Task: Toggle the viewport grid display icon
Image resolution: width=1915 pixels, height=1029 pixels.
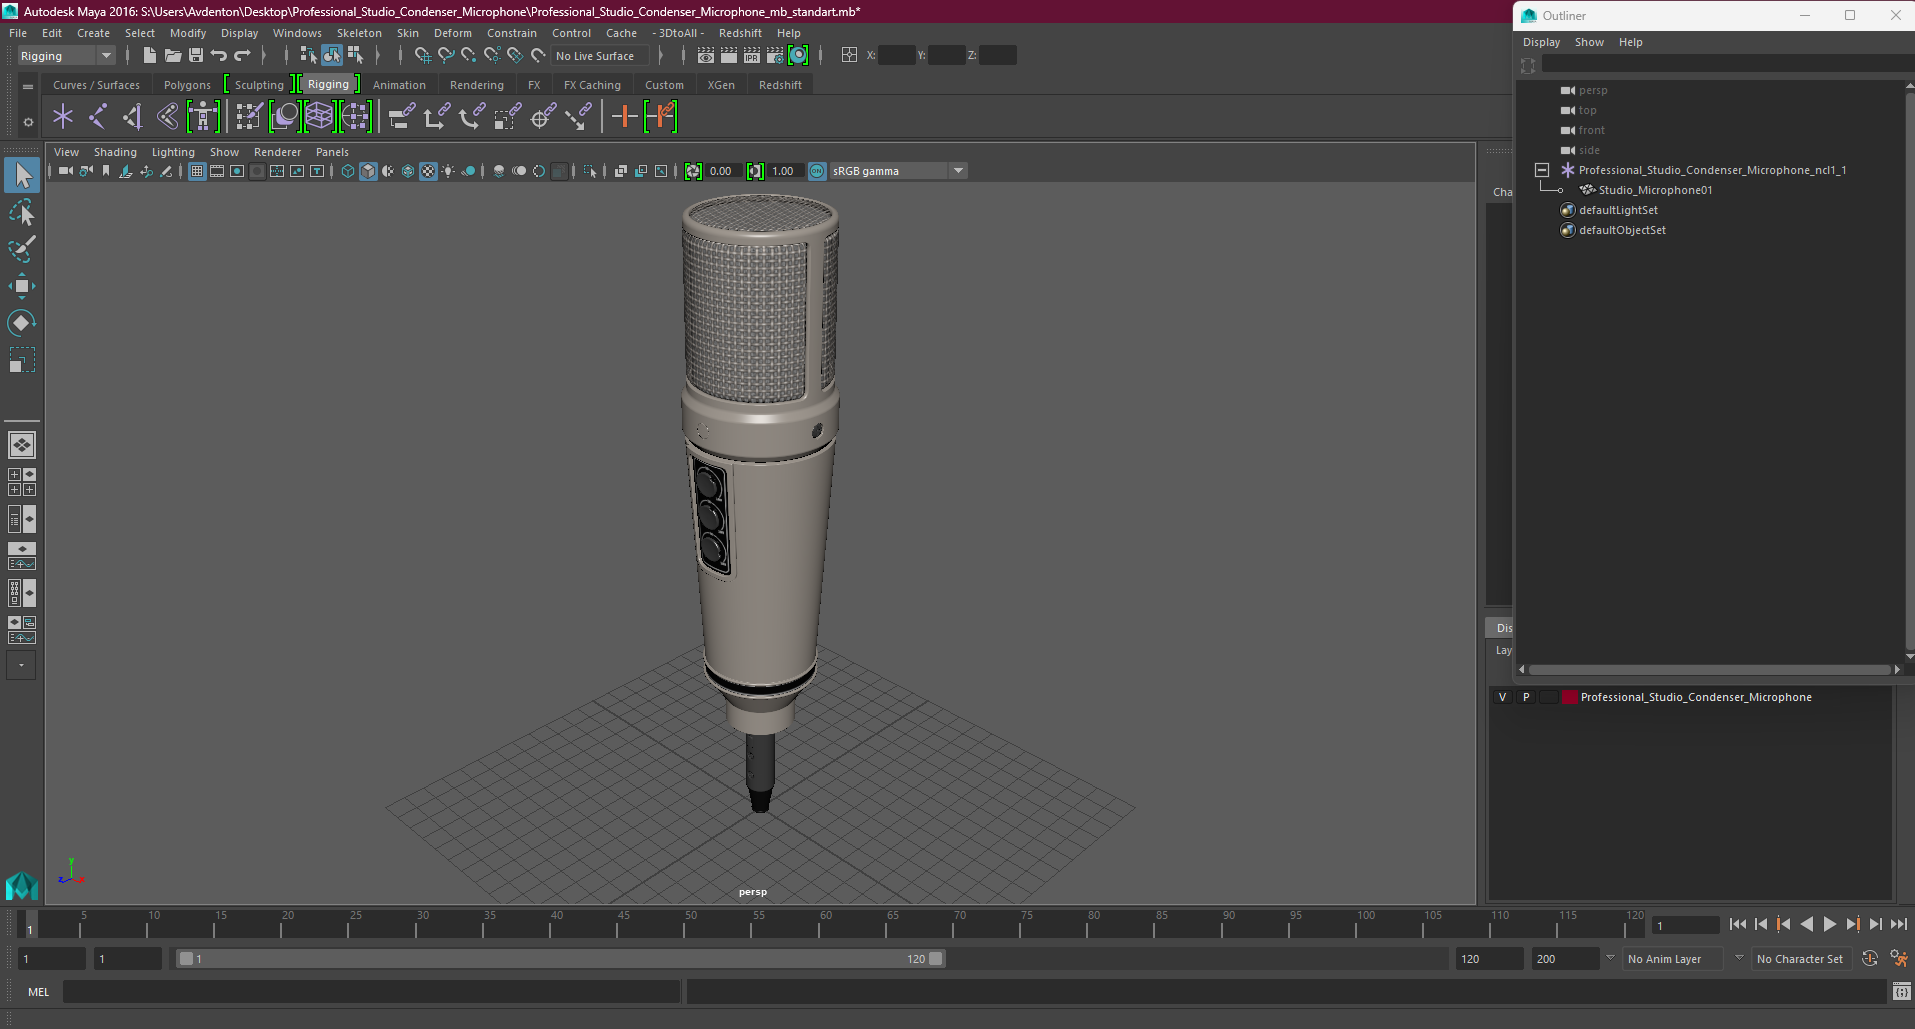Action: point(197,171)
